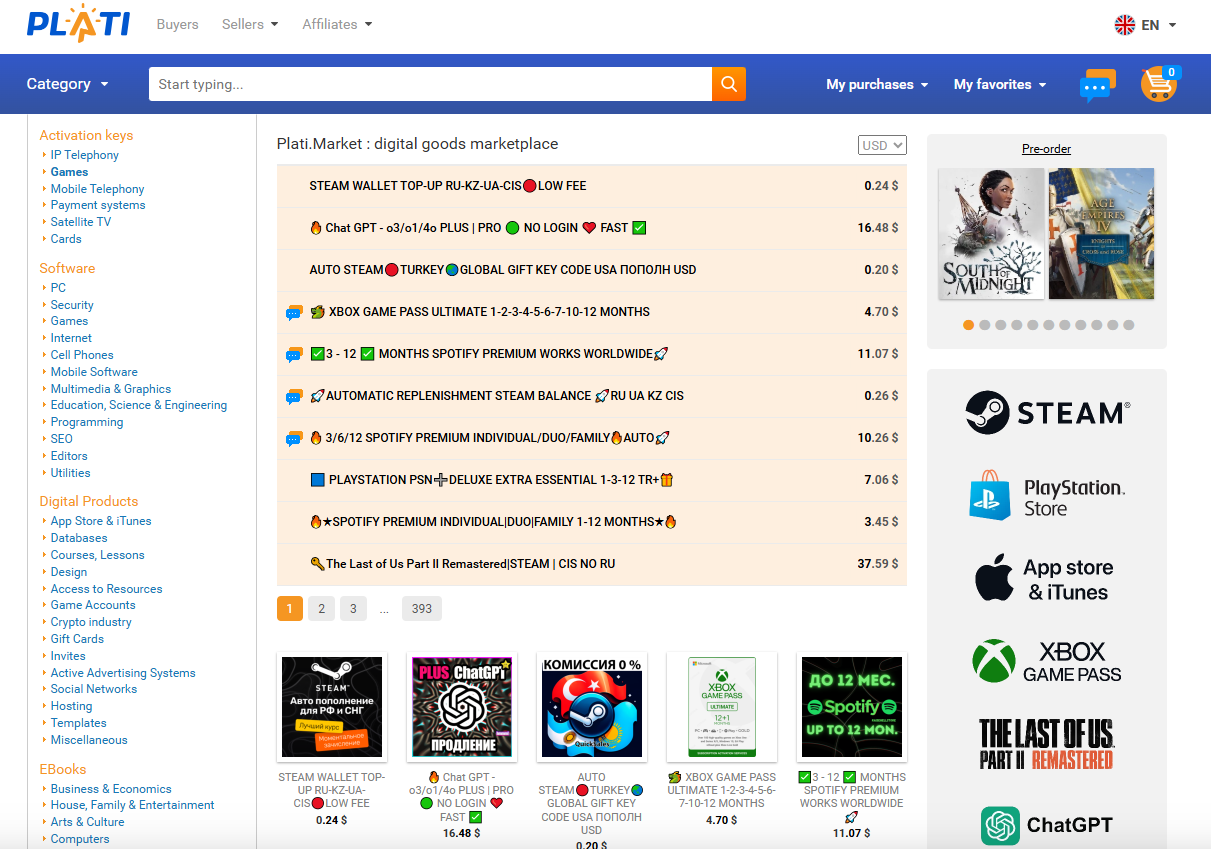
Task: Expand the My purchases menu
Action: click(876, 84)
